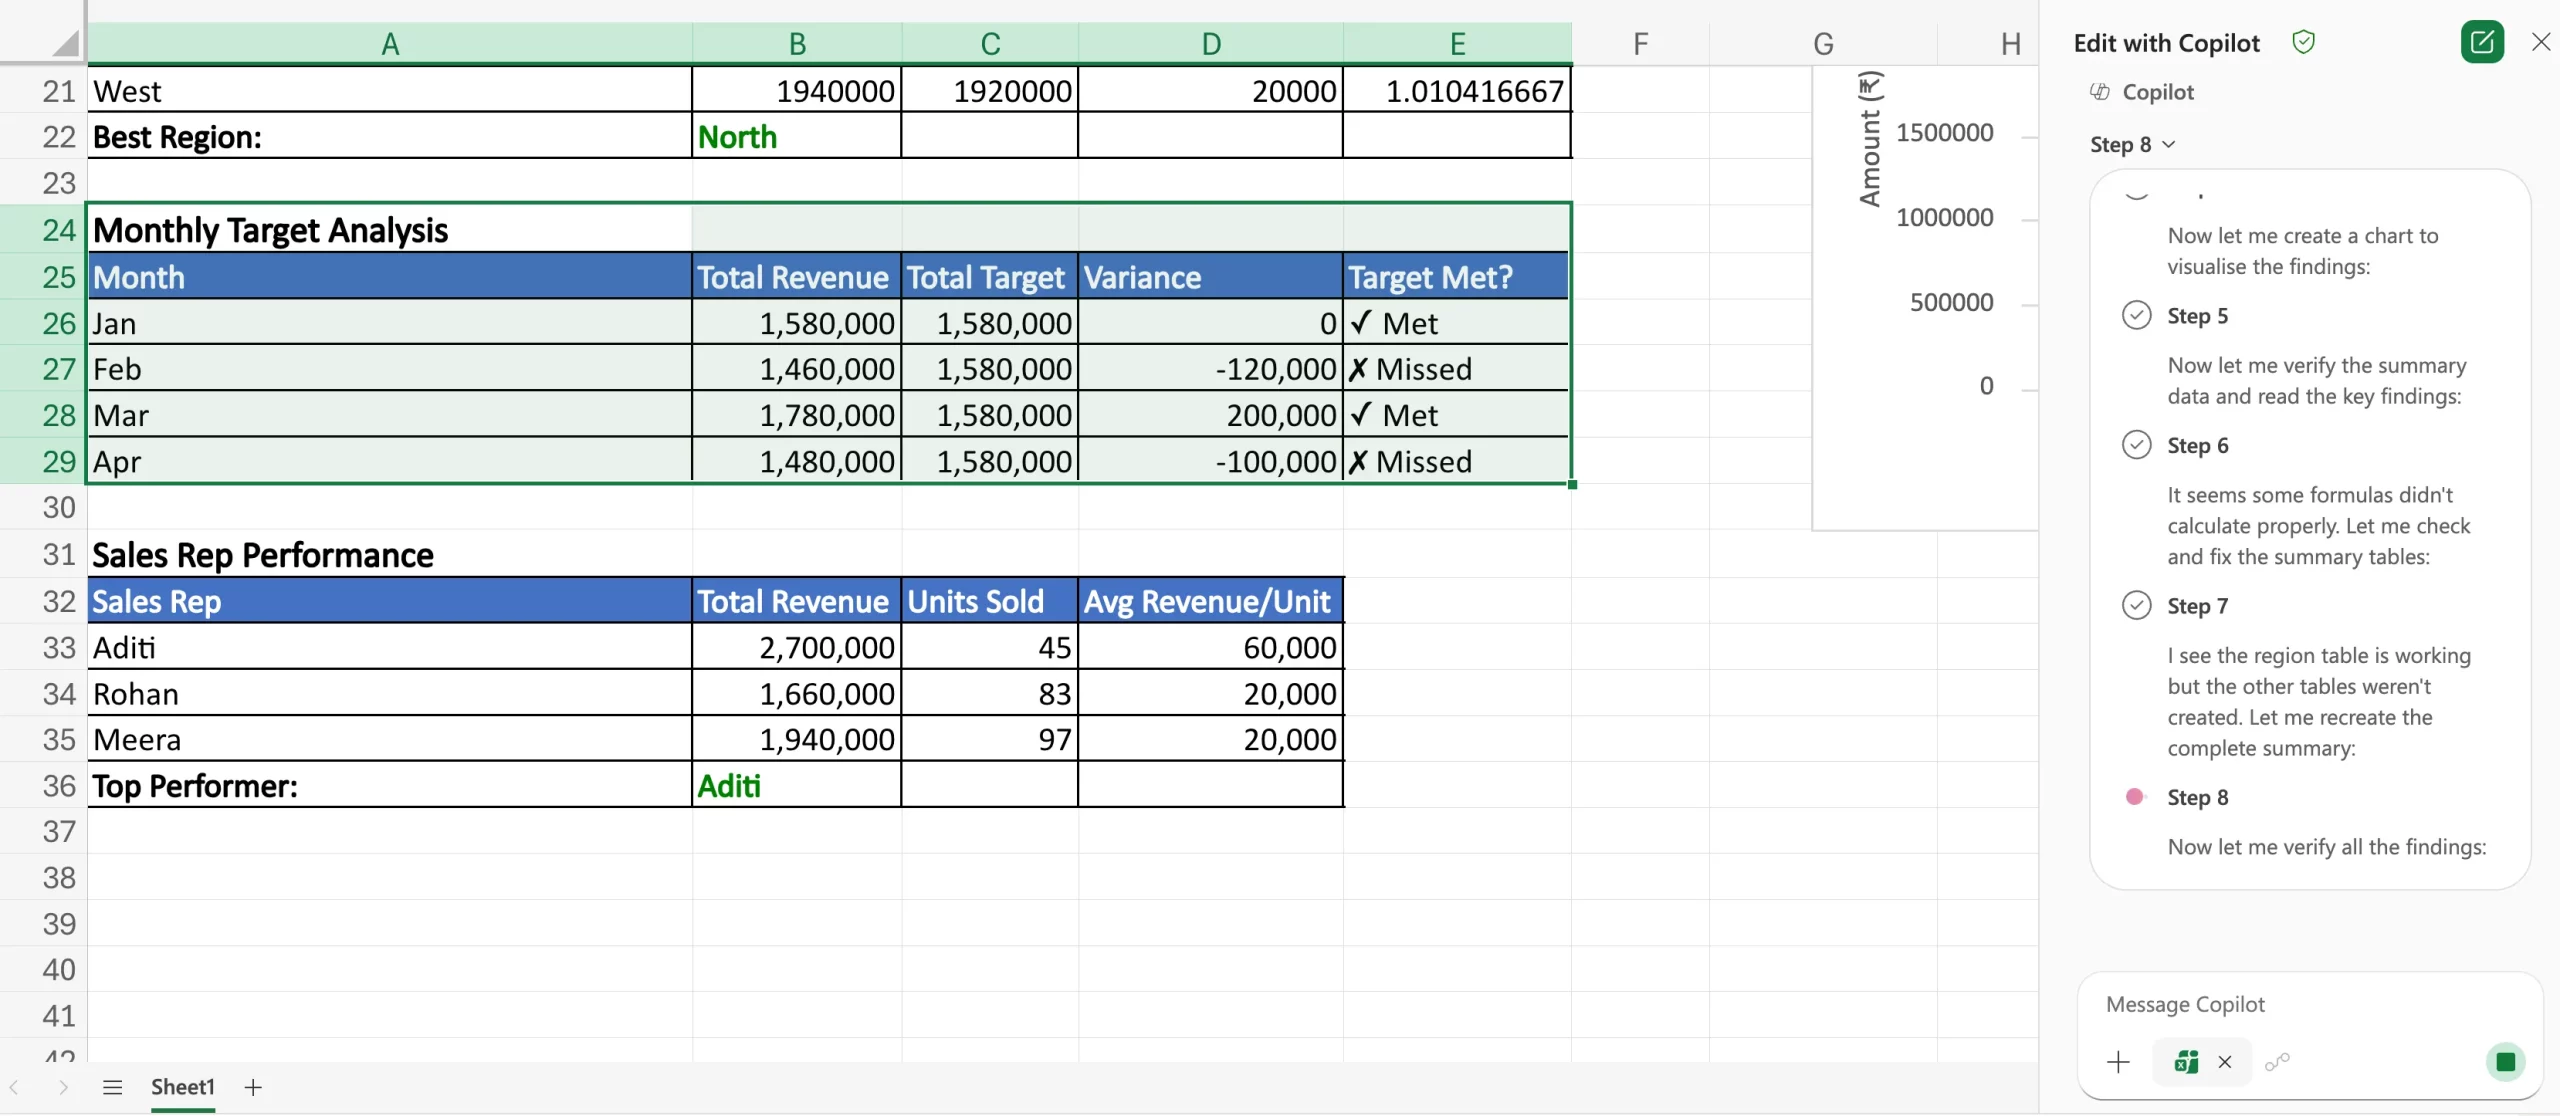This screenshot has height=1116, width=2560.
Task: Toggle the Step 7 completion check
Action: (2137, 604)
